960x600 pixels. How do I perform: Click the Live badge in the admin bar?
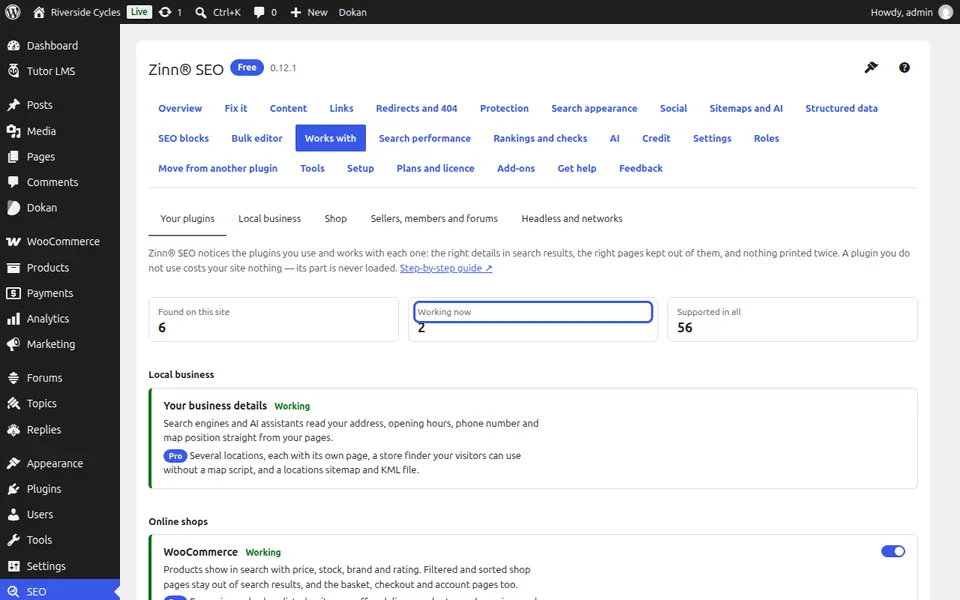[139, 12]
